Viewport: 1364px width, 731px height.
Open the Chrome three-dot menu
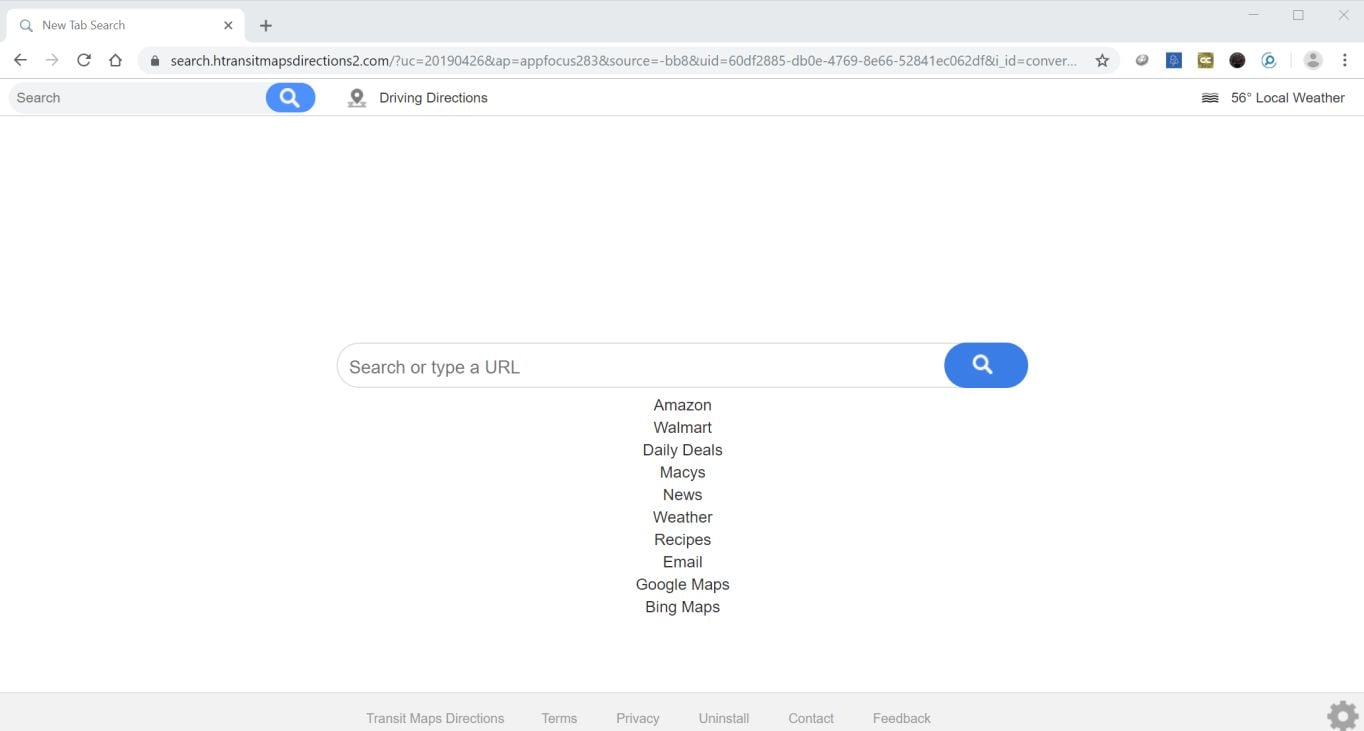click(1345, 60)
